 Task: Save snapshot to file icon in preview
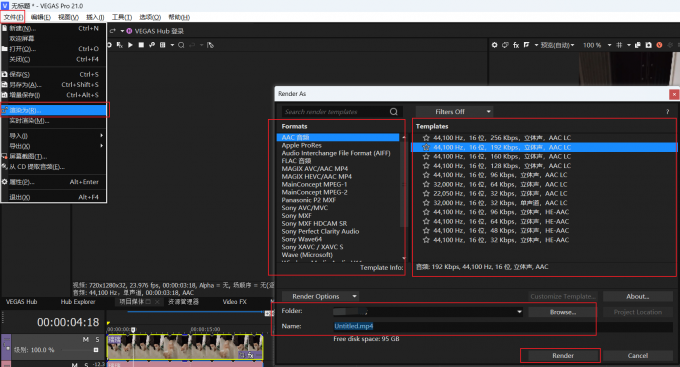click(x=648, y=45)
